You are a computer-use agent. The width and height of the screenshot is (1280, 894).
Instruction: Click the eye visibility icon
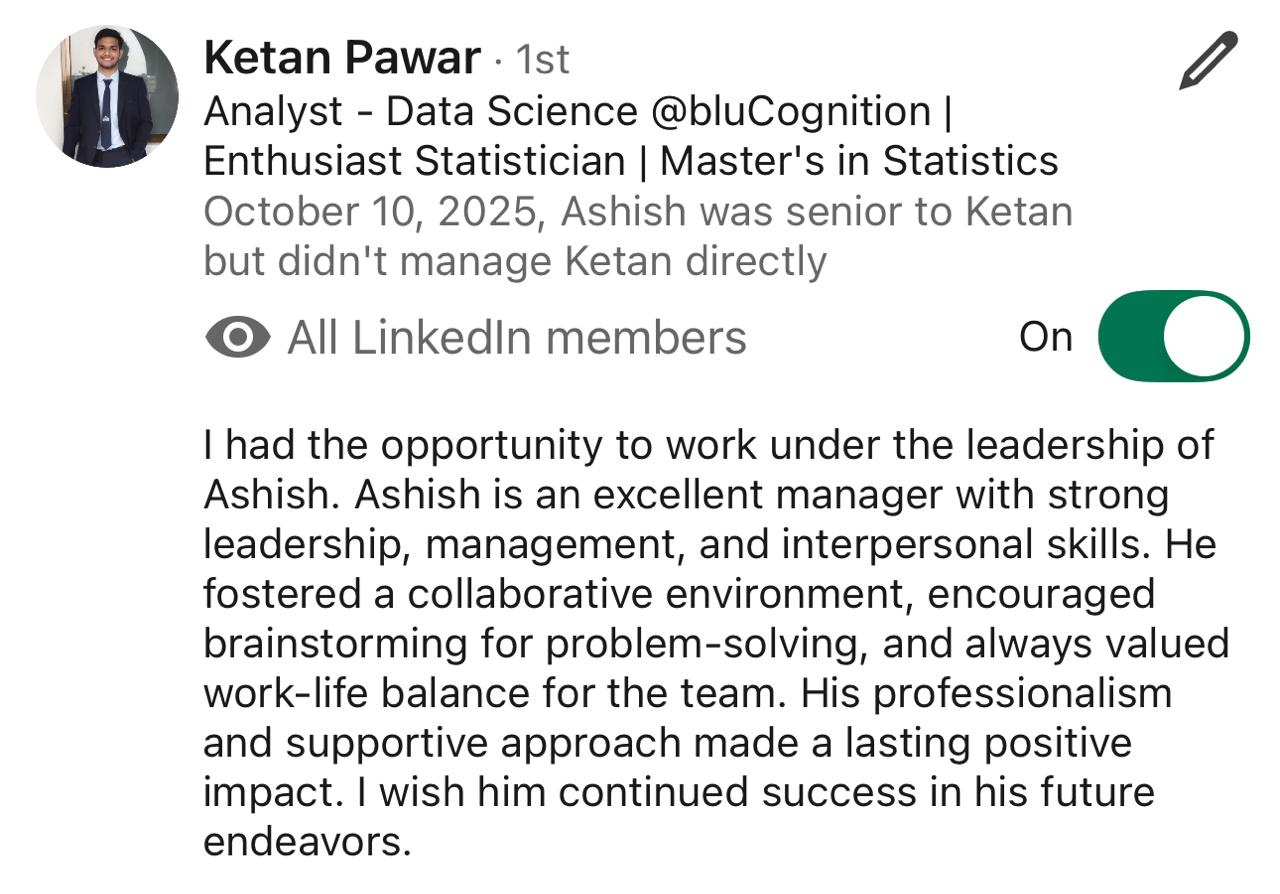237,338
